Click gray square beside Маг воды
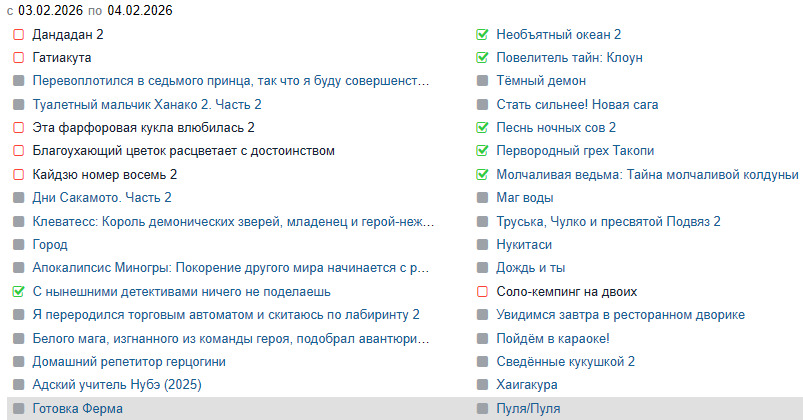Screen dimensions: 803x420 coord(482,198)
